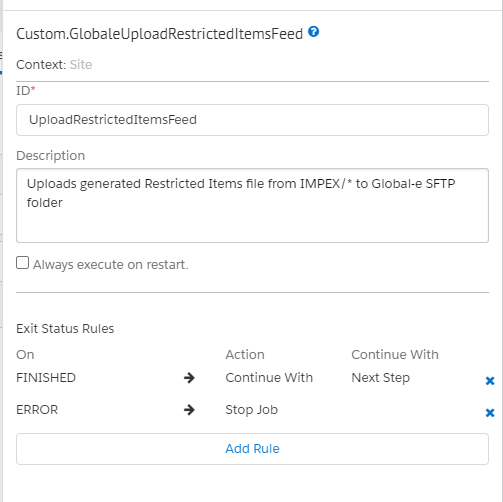Add a new exit status rule
Screen dimensions: 503x502
[252, 449]
